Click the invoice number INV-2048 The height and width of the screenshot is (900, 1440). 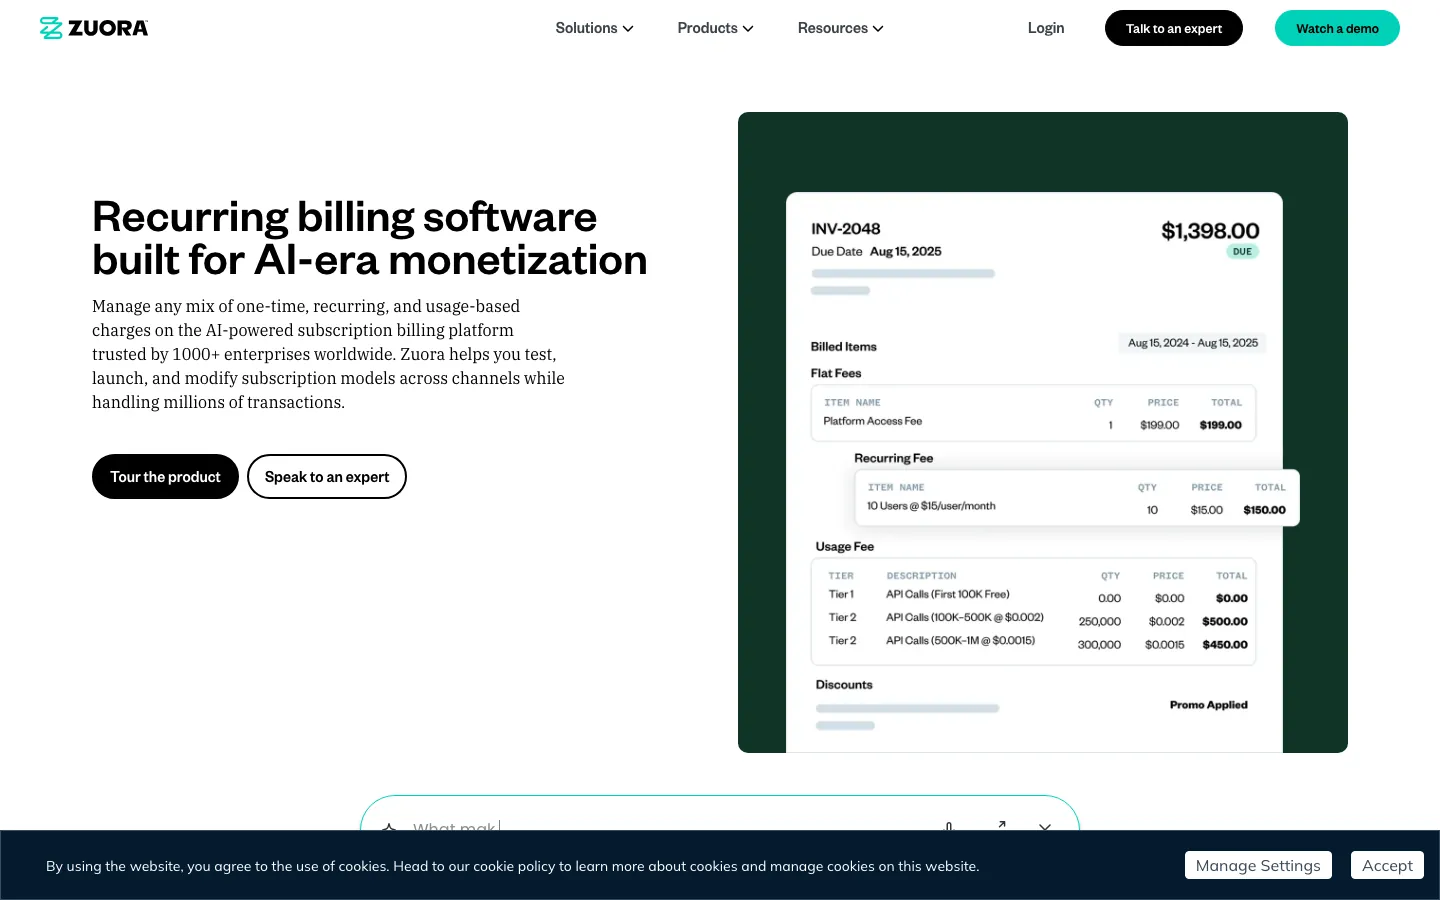[846, 229]
